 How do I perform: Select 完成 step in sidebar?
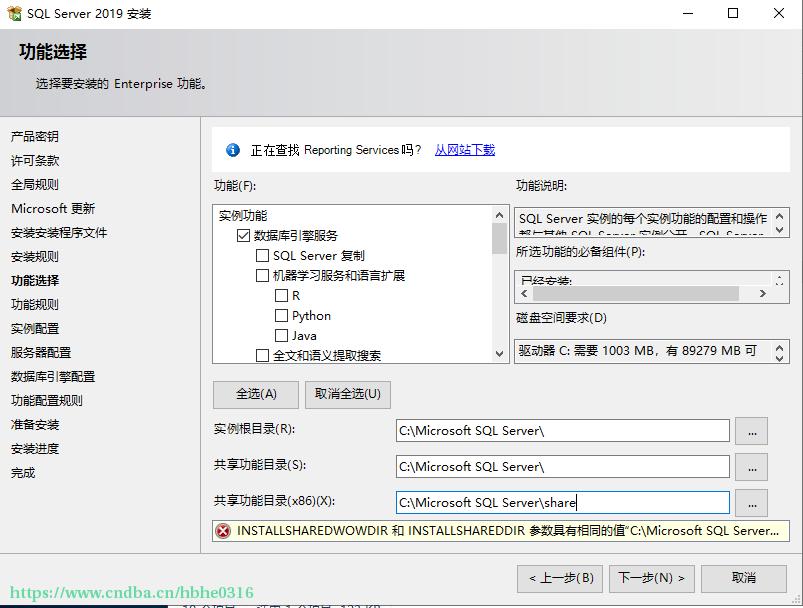tap(23, 473)
